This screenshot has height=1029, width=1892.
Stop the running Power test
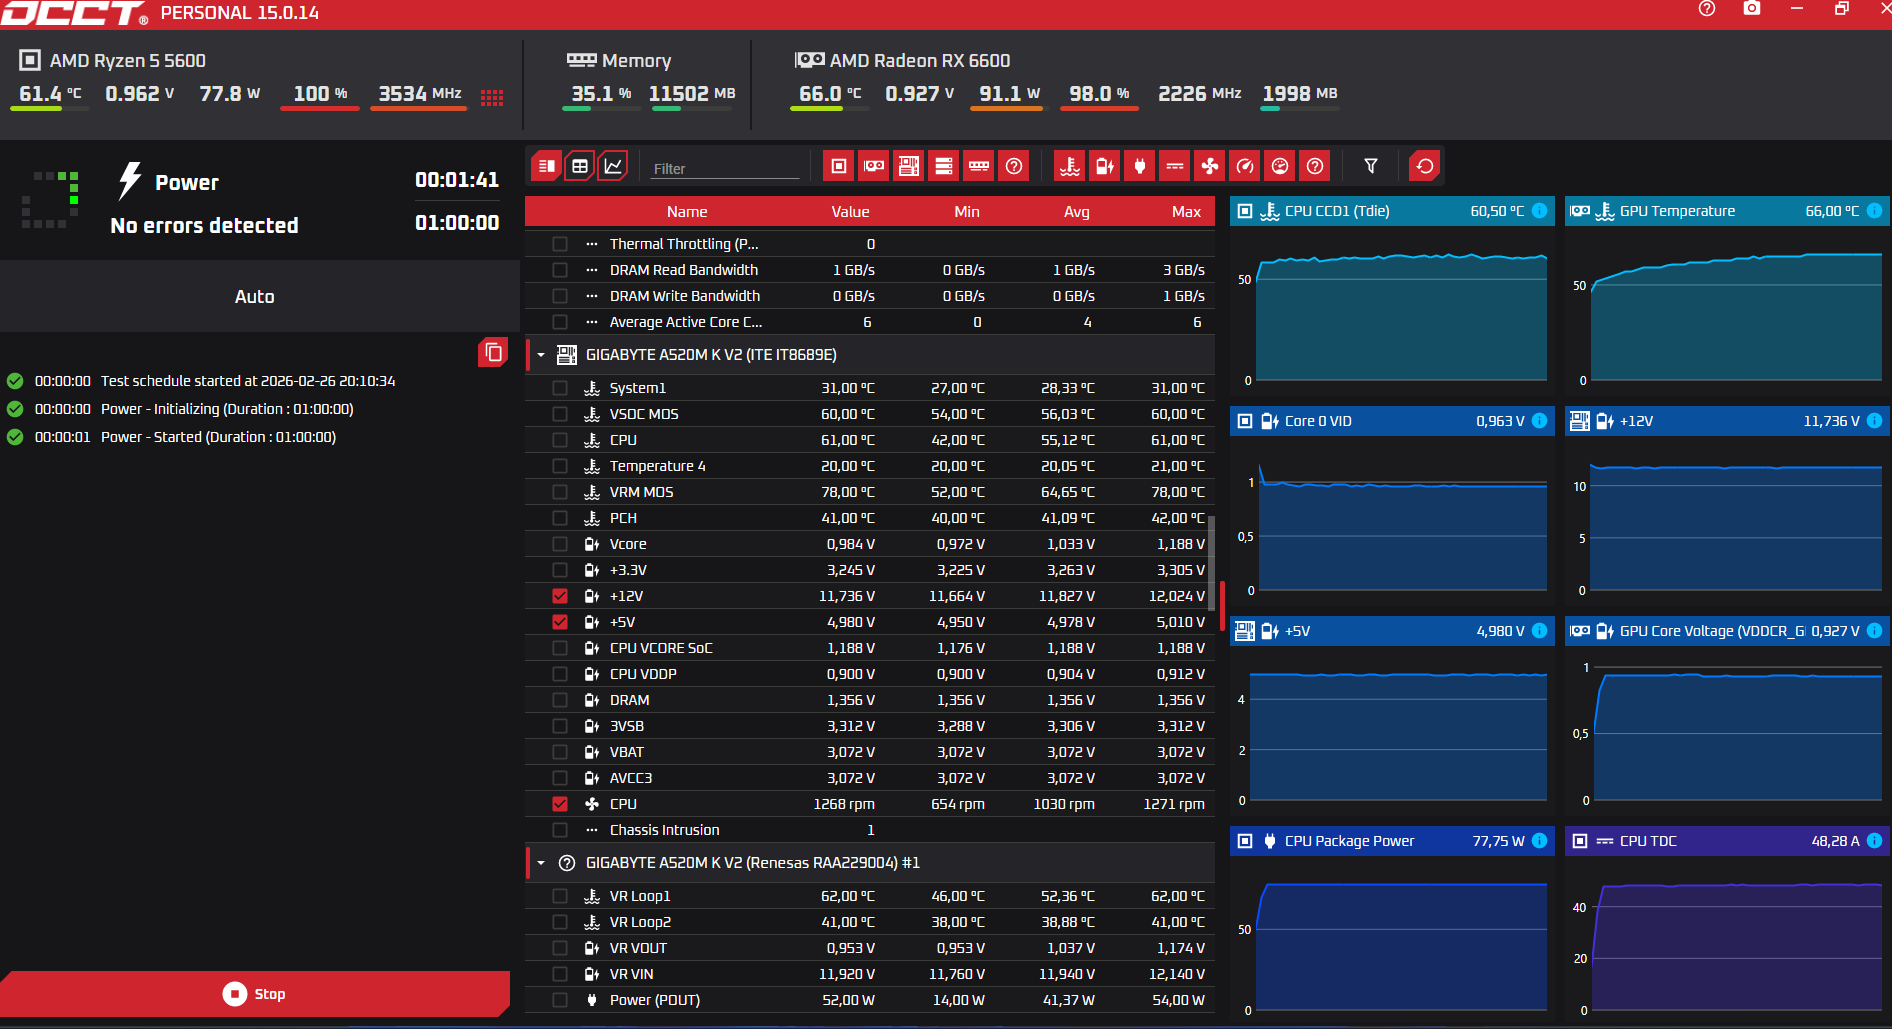pos(255,994)
